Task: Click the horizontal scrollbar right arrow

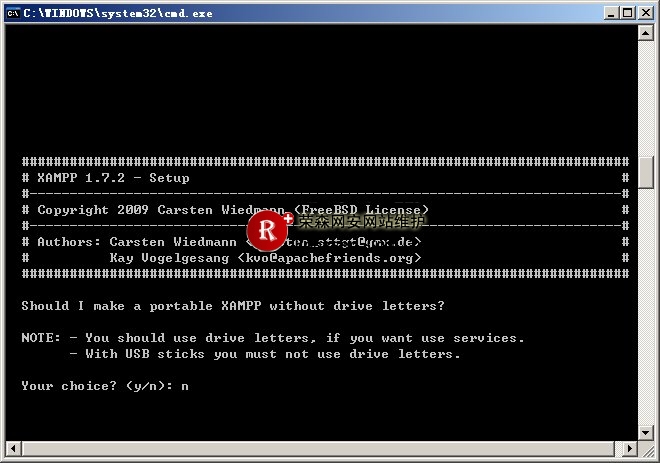Action: click(x=630, y=448)
